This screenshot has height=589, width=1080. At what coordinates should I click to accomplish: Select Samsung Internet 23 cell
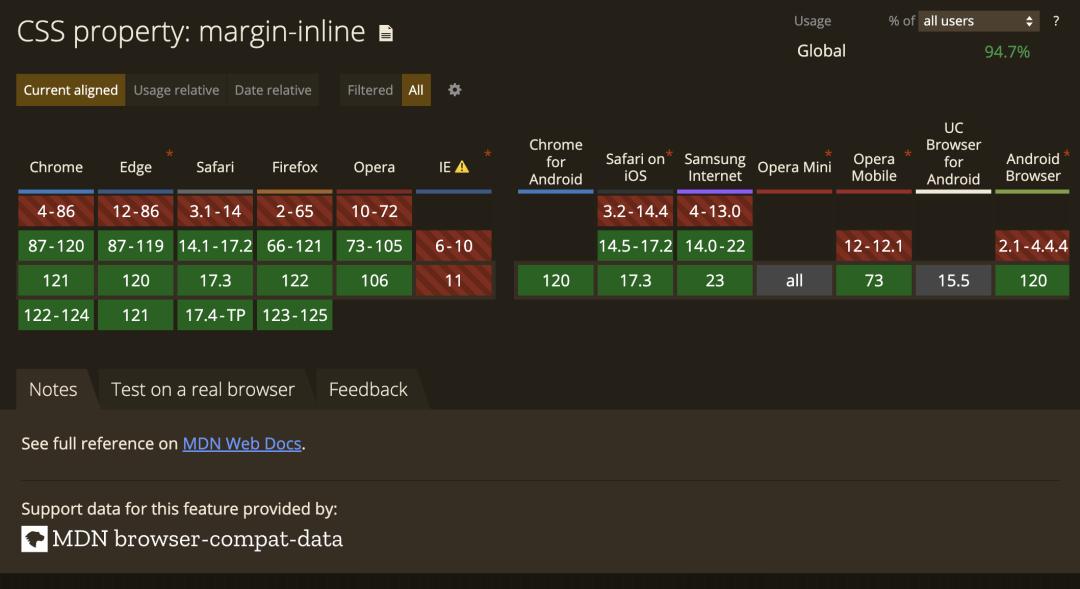click(715, 280)
